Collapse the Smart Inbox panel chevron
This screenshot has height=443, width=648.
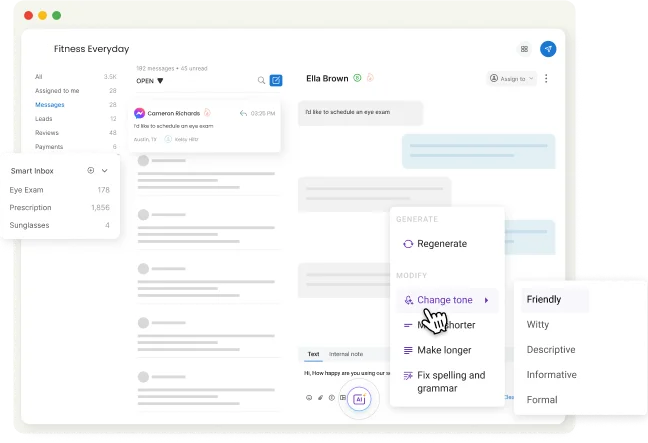pos(105,171)
